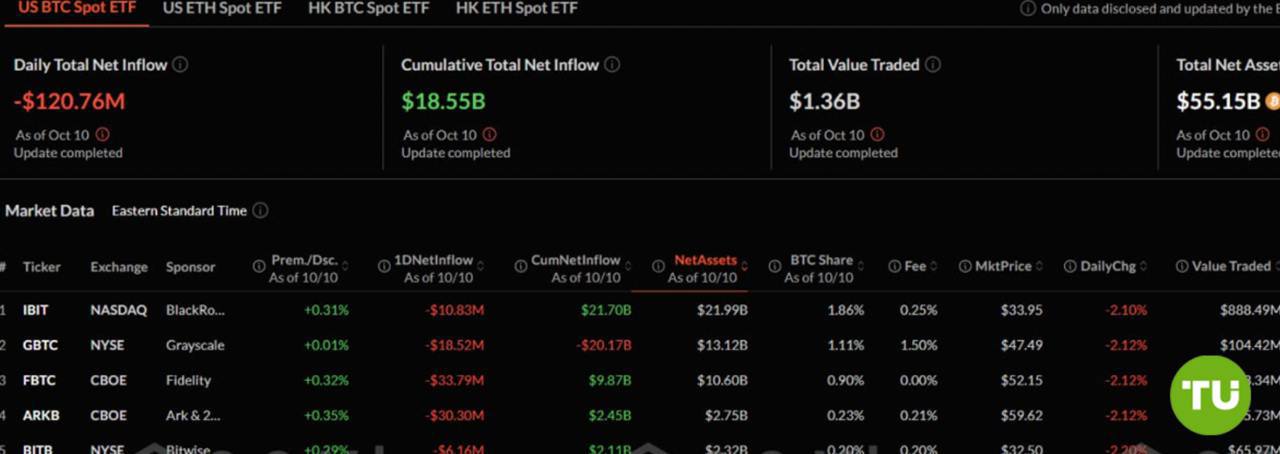Click info icon beside Cumulative Total Net Inflow
Viewport: 1280px width, 454px height.
click(612, 64)
